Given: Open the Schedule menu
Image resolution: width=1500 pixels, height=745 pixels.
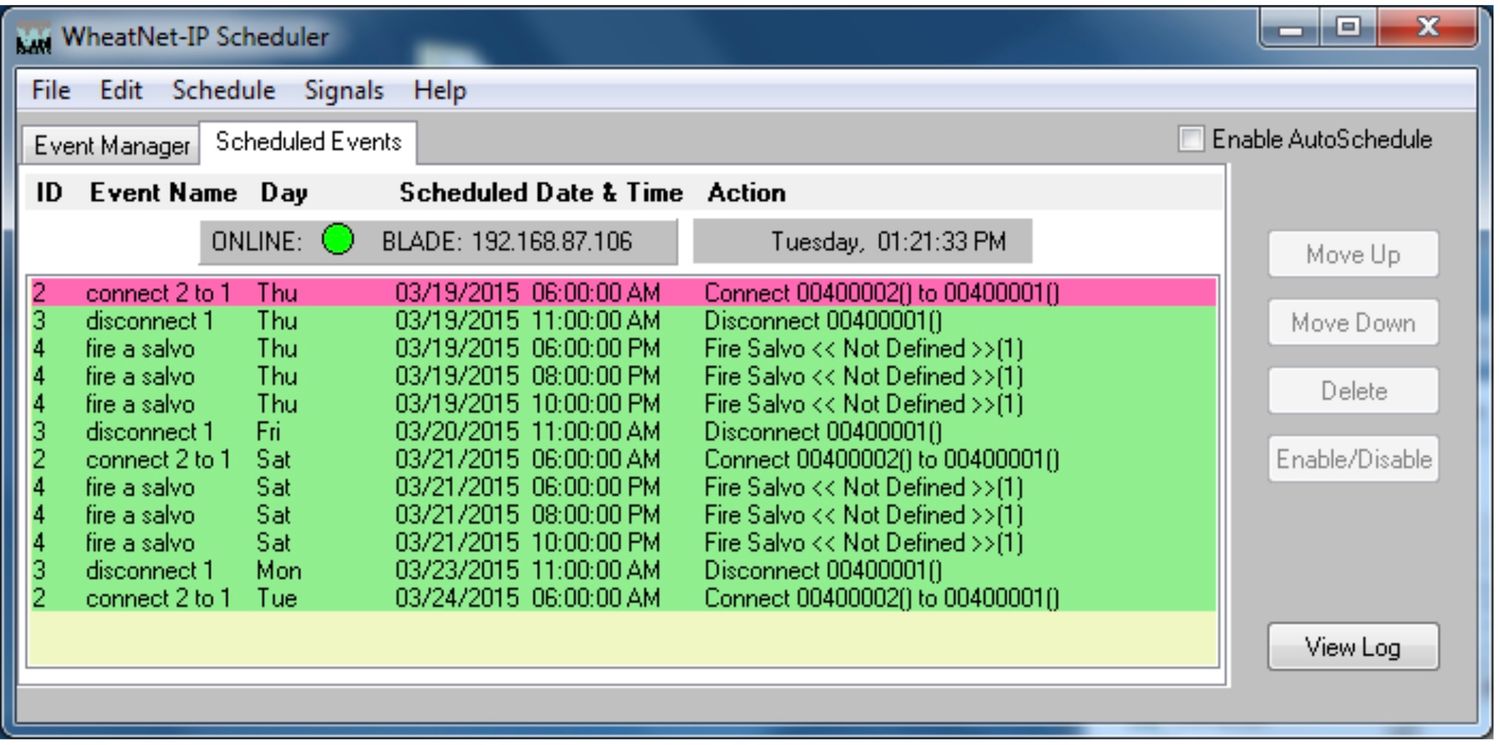Looking at the screenshot, I should (x=224, y=91).
